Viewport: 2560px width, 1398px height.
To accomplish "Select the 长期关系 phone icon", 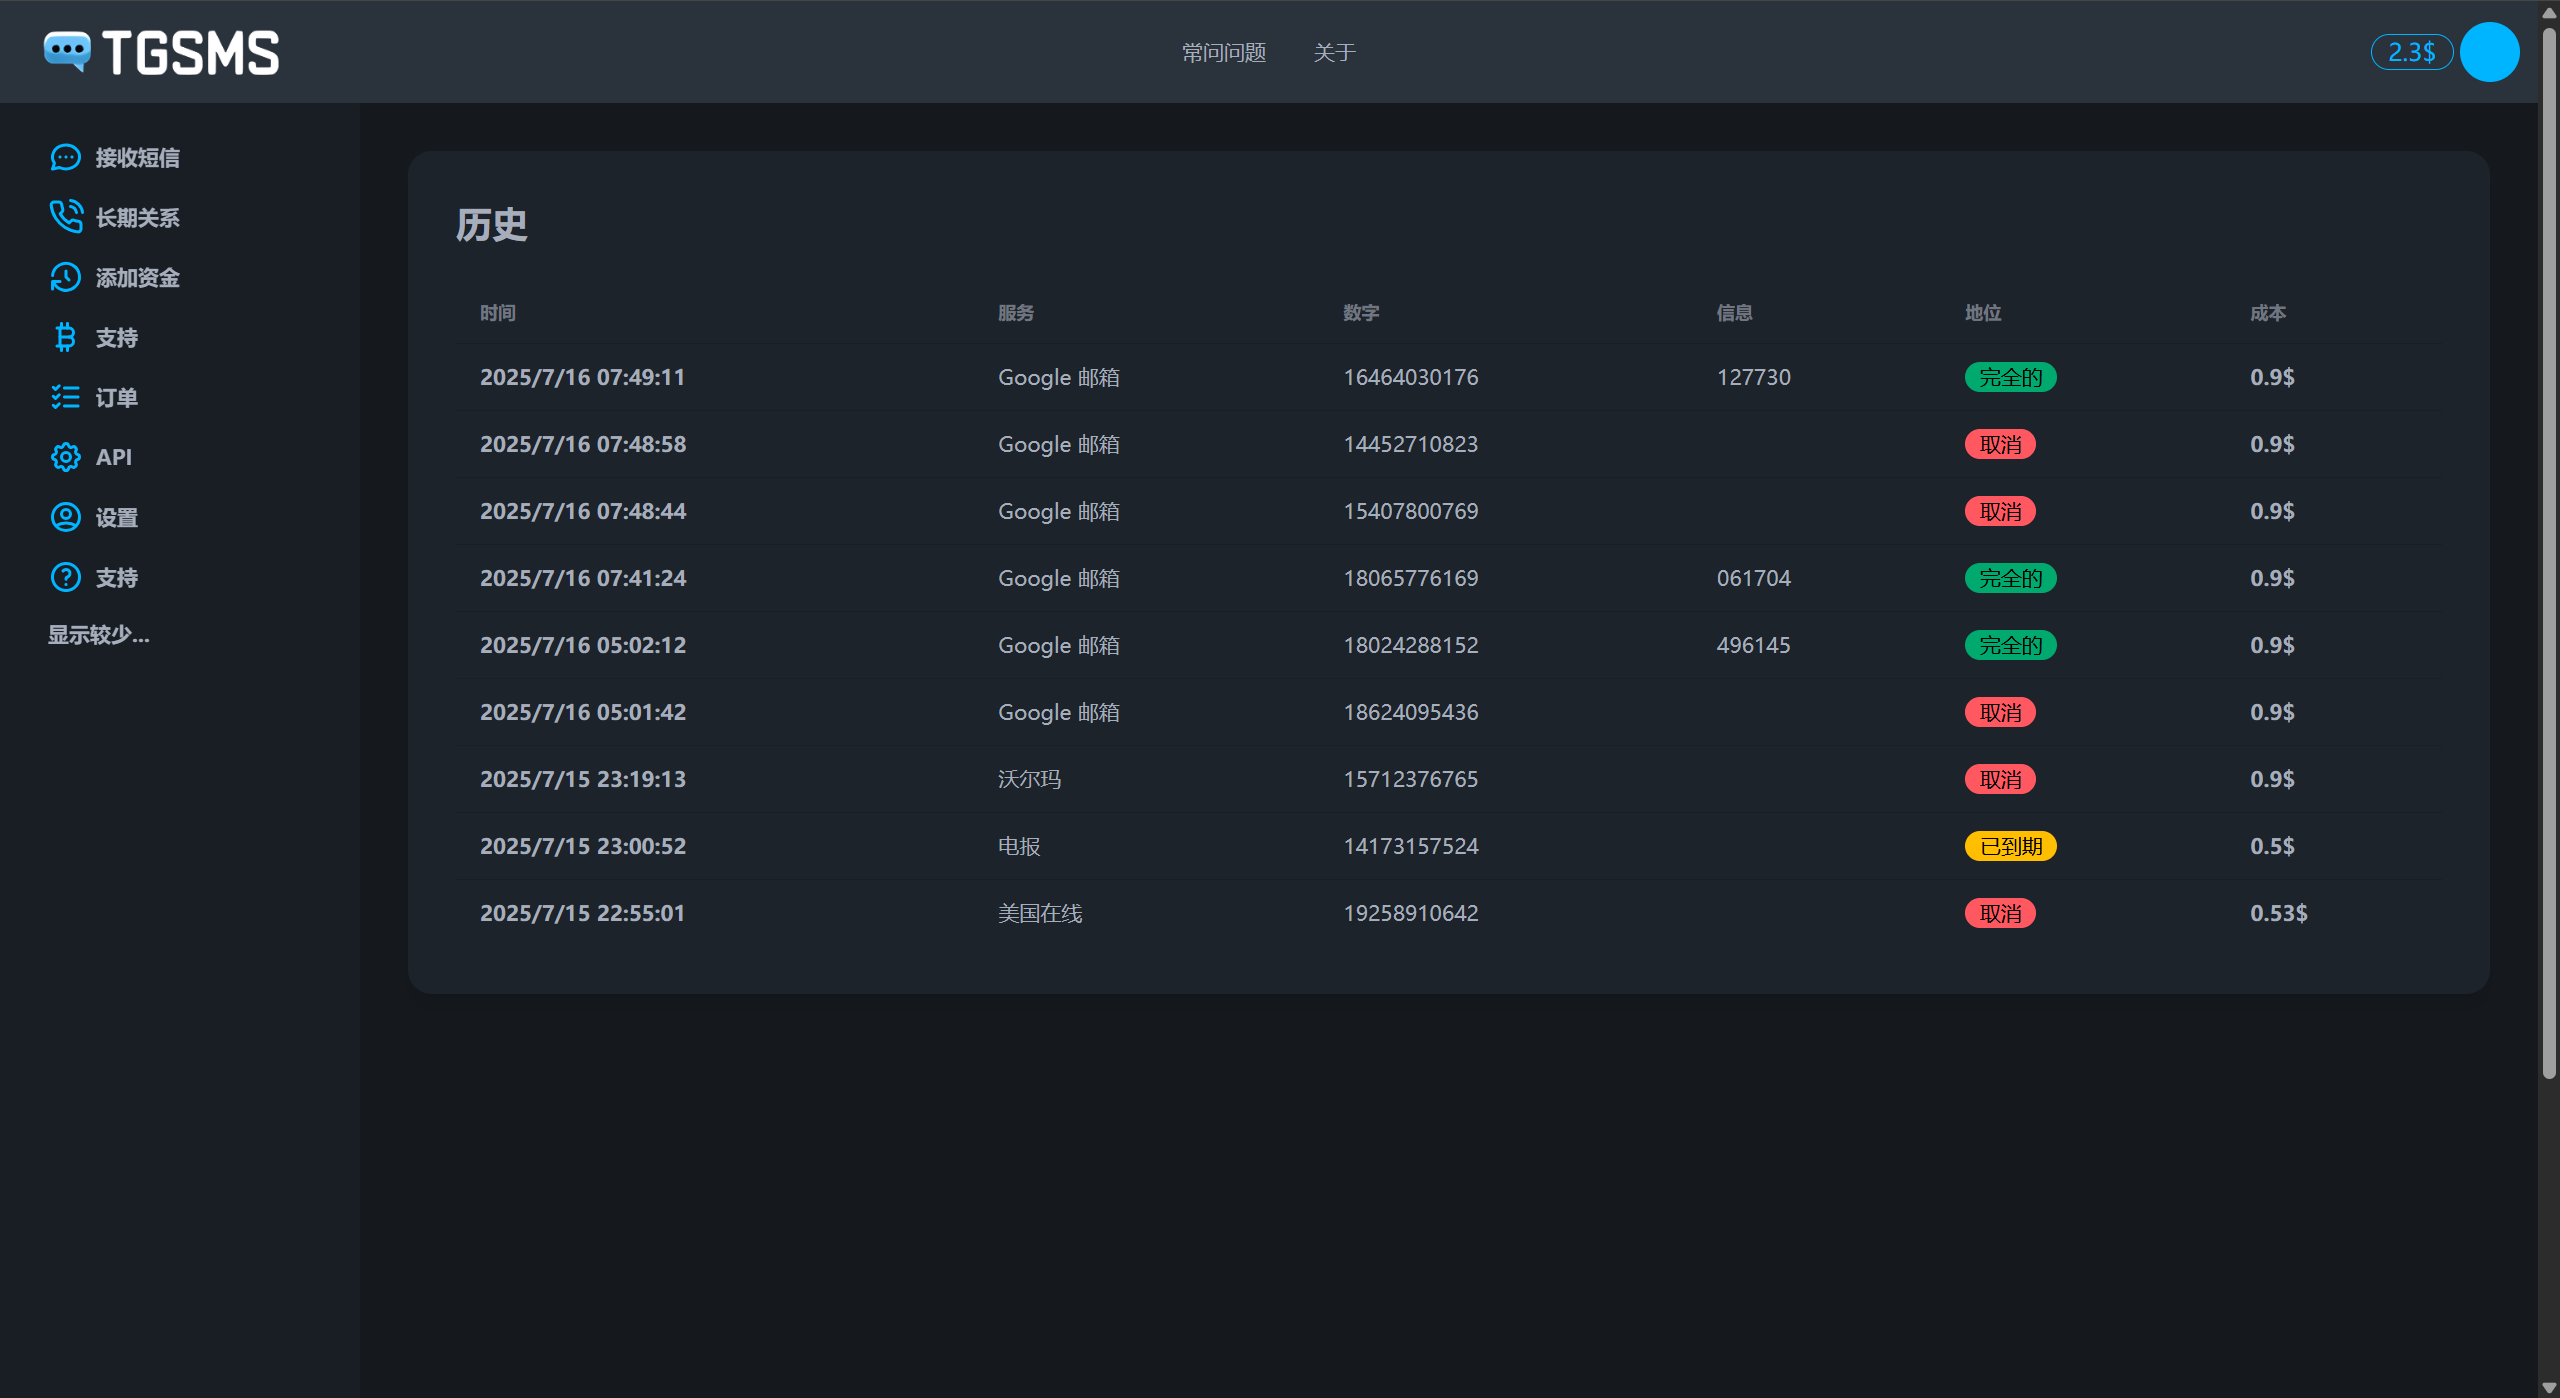I will (65, 217).
